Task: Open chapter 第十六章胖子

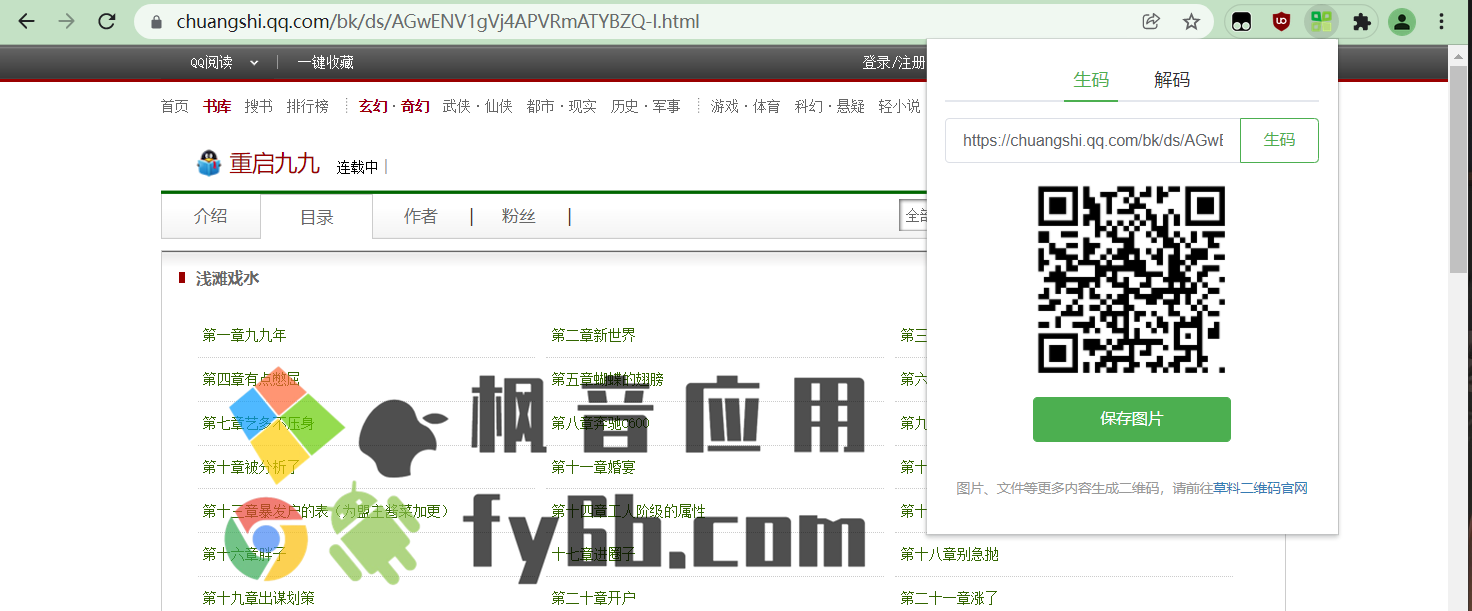Action: [244, 554]
